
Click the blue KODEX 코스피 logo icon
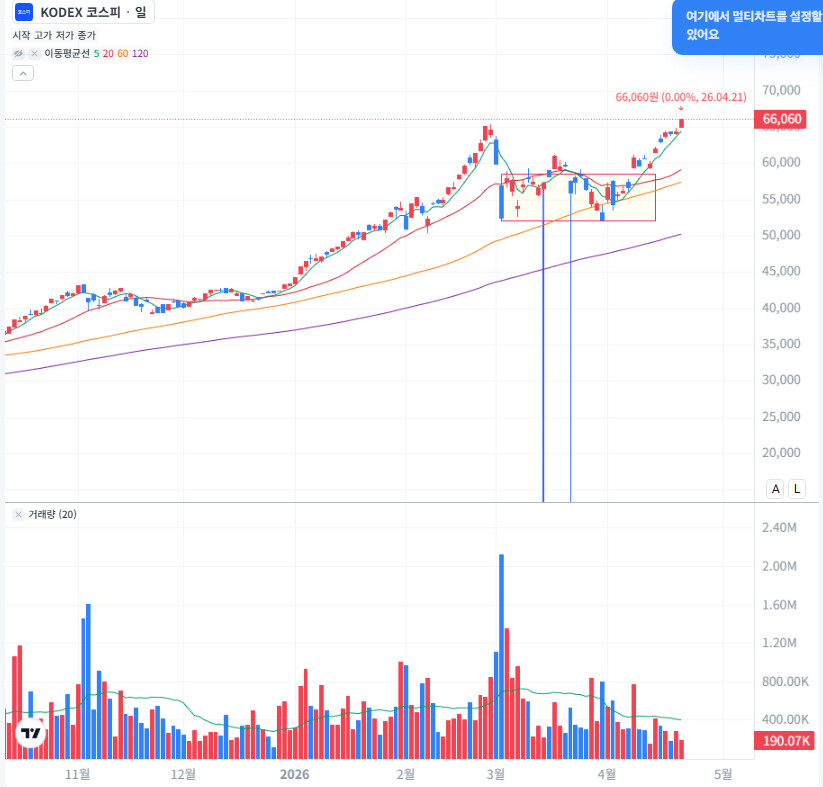pyautogui.click(x=24, y=12)
